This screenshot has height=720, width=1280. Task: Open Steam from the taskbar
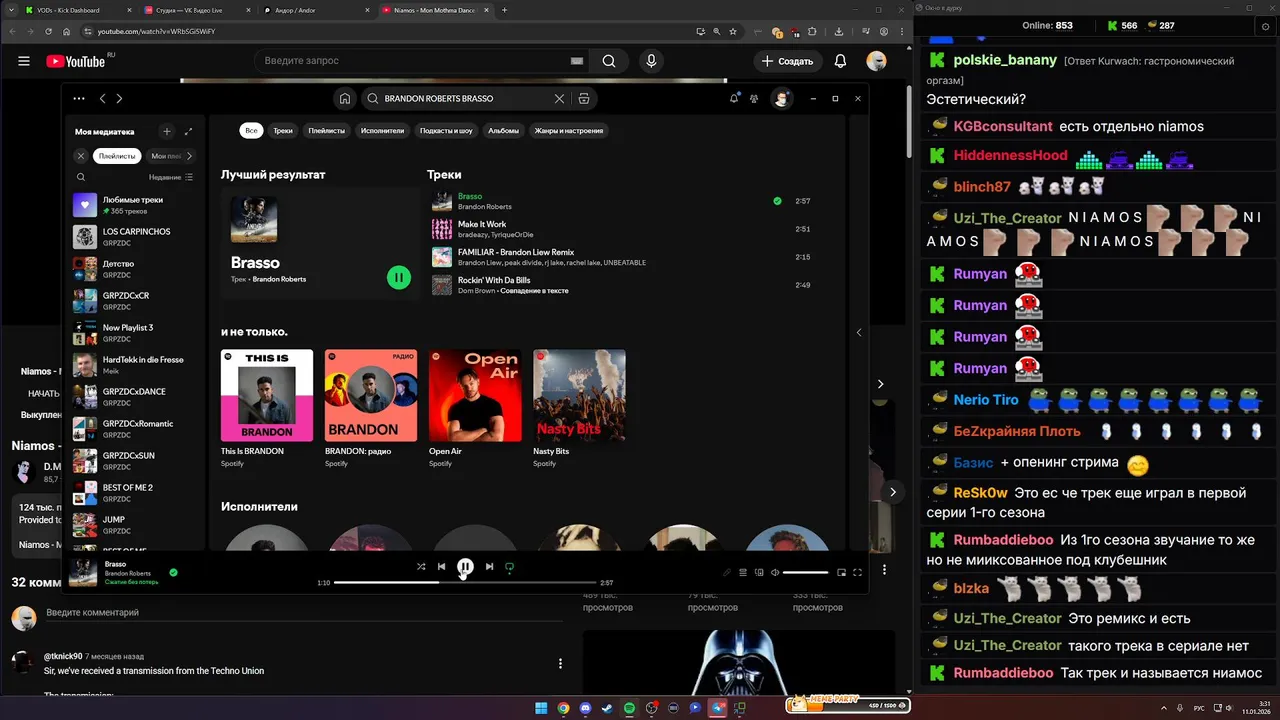607,708
